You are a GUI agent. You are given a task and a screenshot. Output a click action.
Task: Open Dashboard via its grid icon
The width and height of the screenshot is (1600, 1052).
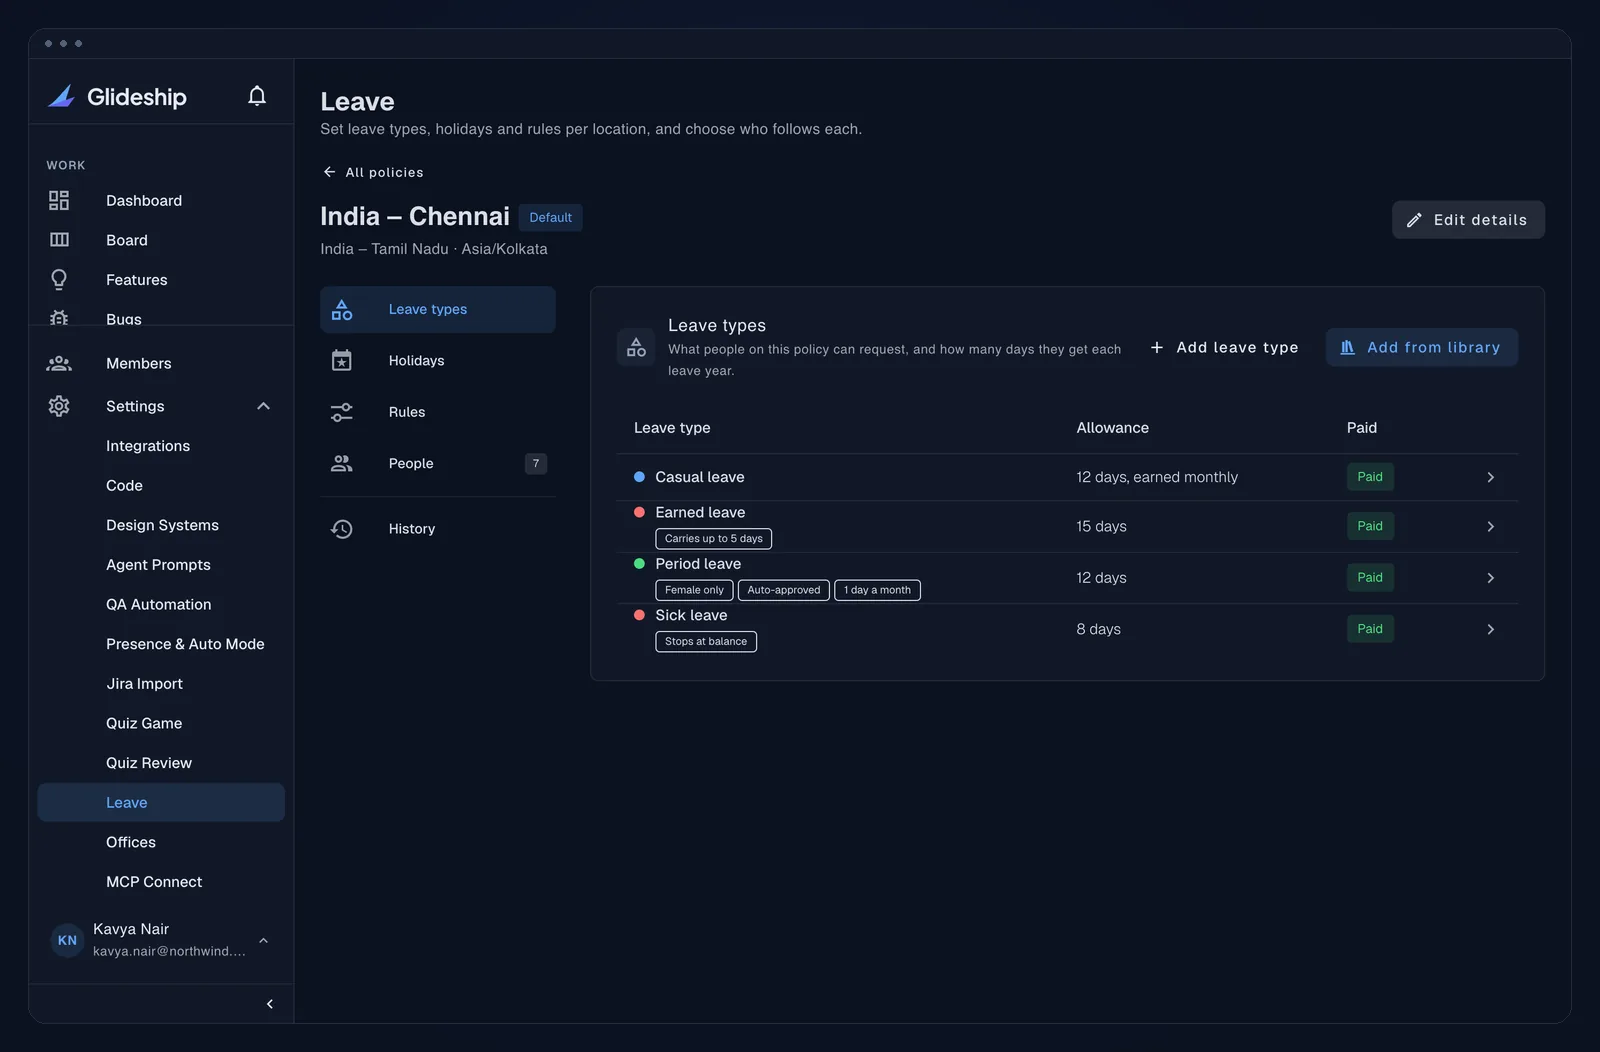pos(59,200)
